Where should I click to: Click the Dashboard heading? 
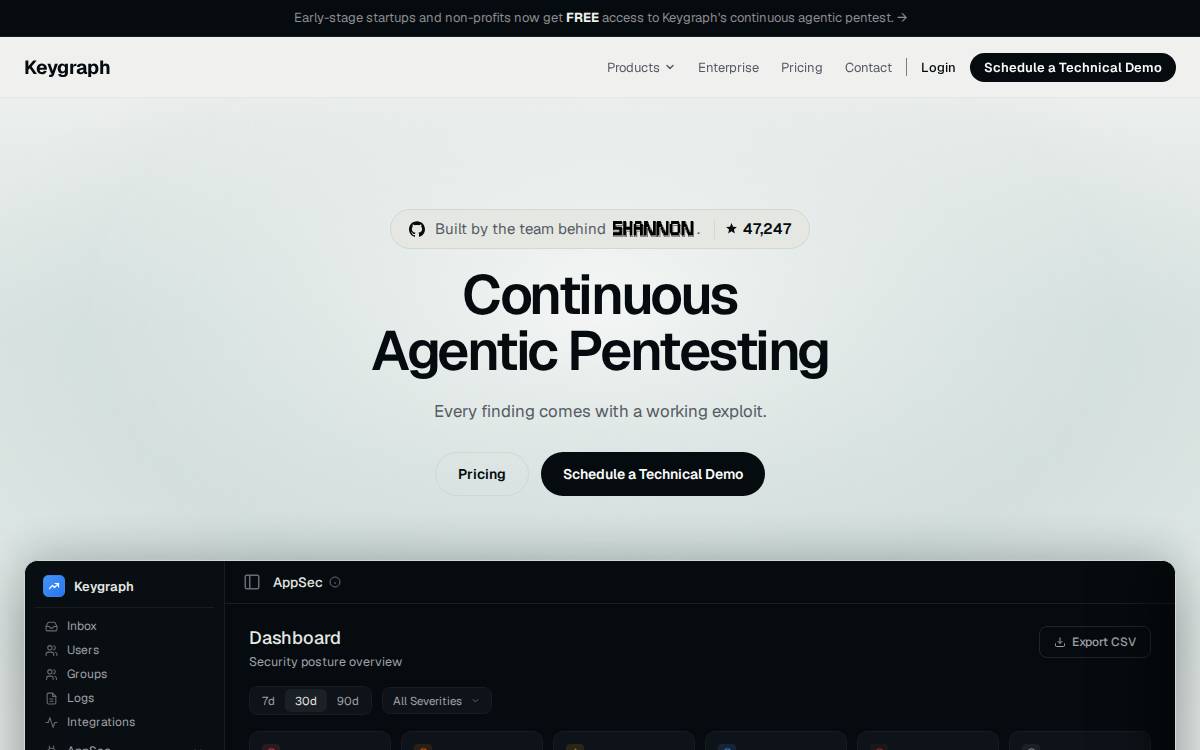(295, 638)
